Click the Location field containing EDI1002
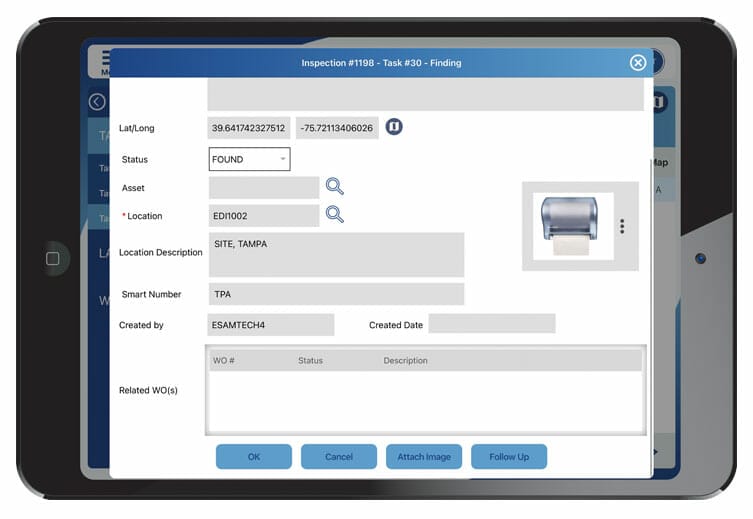Viewport: 753px width, 519px height. coord(264,216)
